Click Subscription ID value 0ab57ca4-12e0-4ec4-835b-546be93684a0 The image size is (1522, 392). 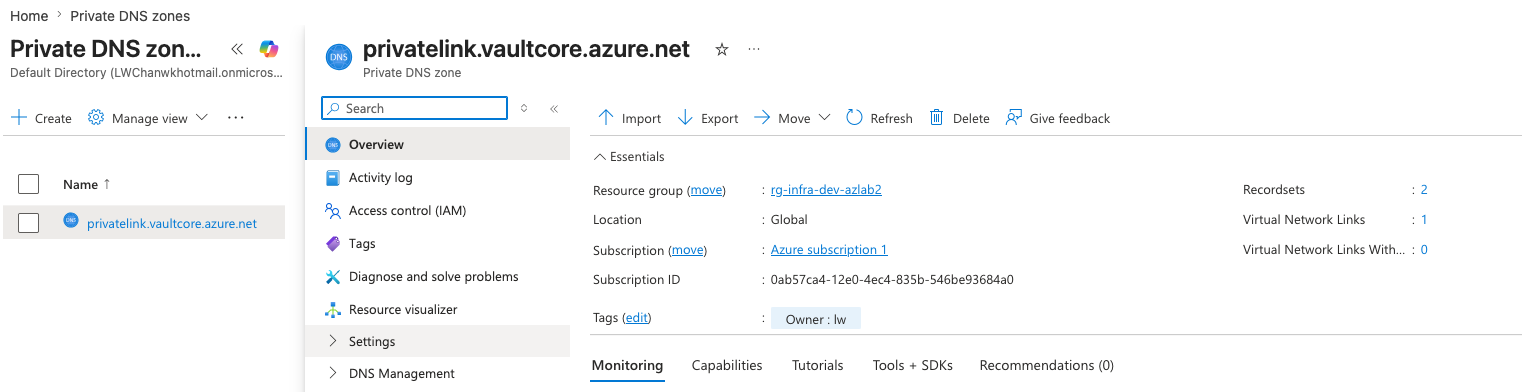point(892,280)
